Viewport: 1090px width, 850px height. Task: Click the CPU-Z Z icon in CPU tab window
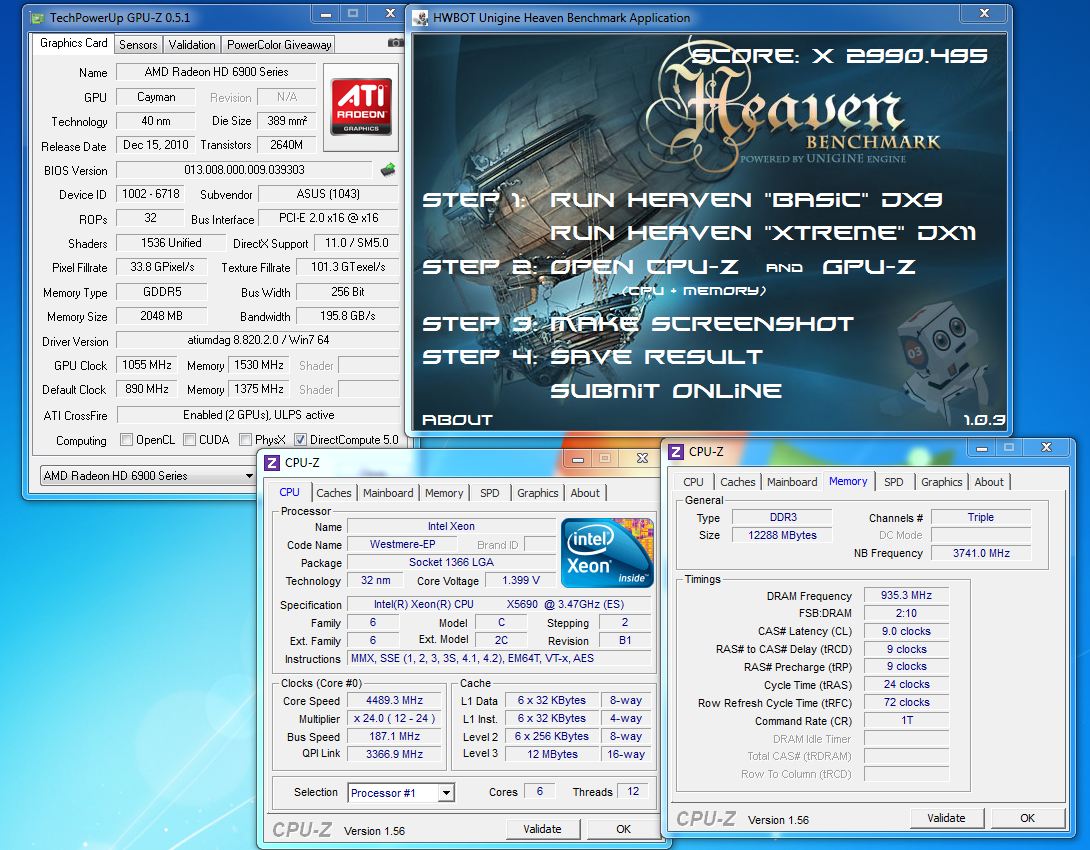point(272,462)
